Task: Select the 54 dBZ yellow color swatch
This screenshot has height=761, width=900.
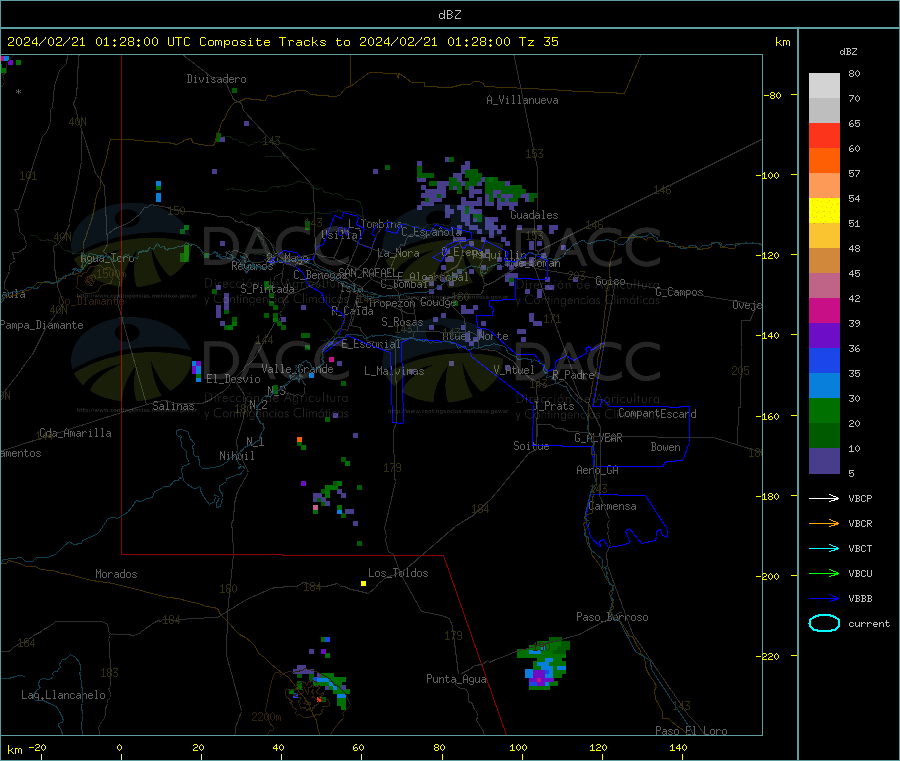Action: tap(824, 211)
